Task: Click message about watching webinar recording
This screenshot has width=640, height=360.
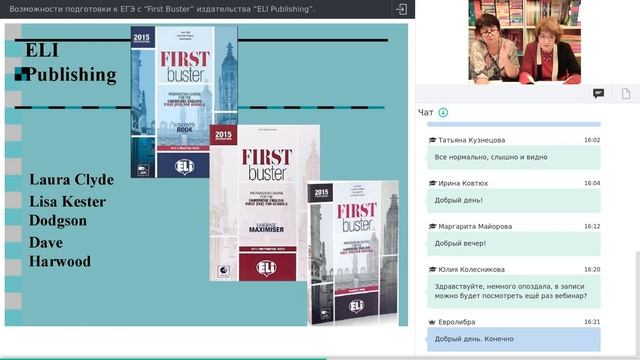Action: coord(513,291)
